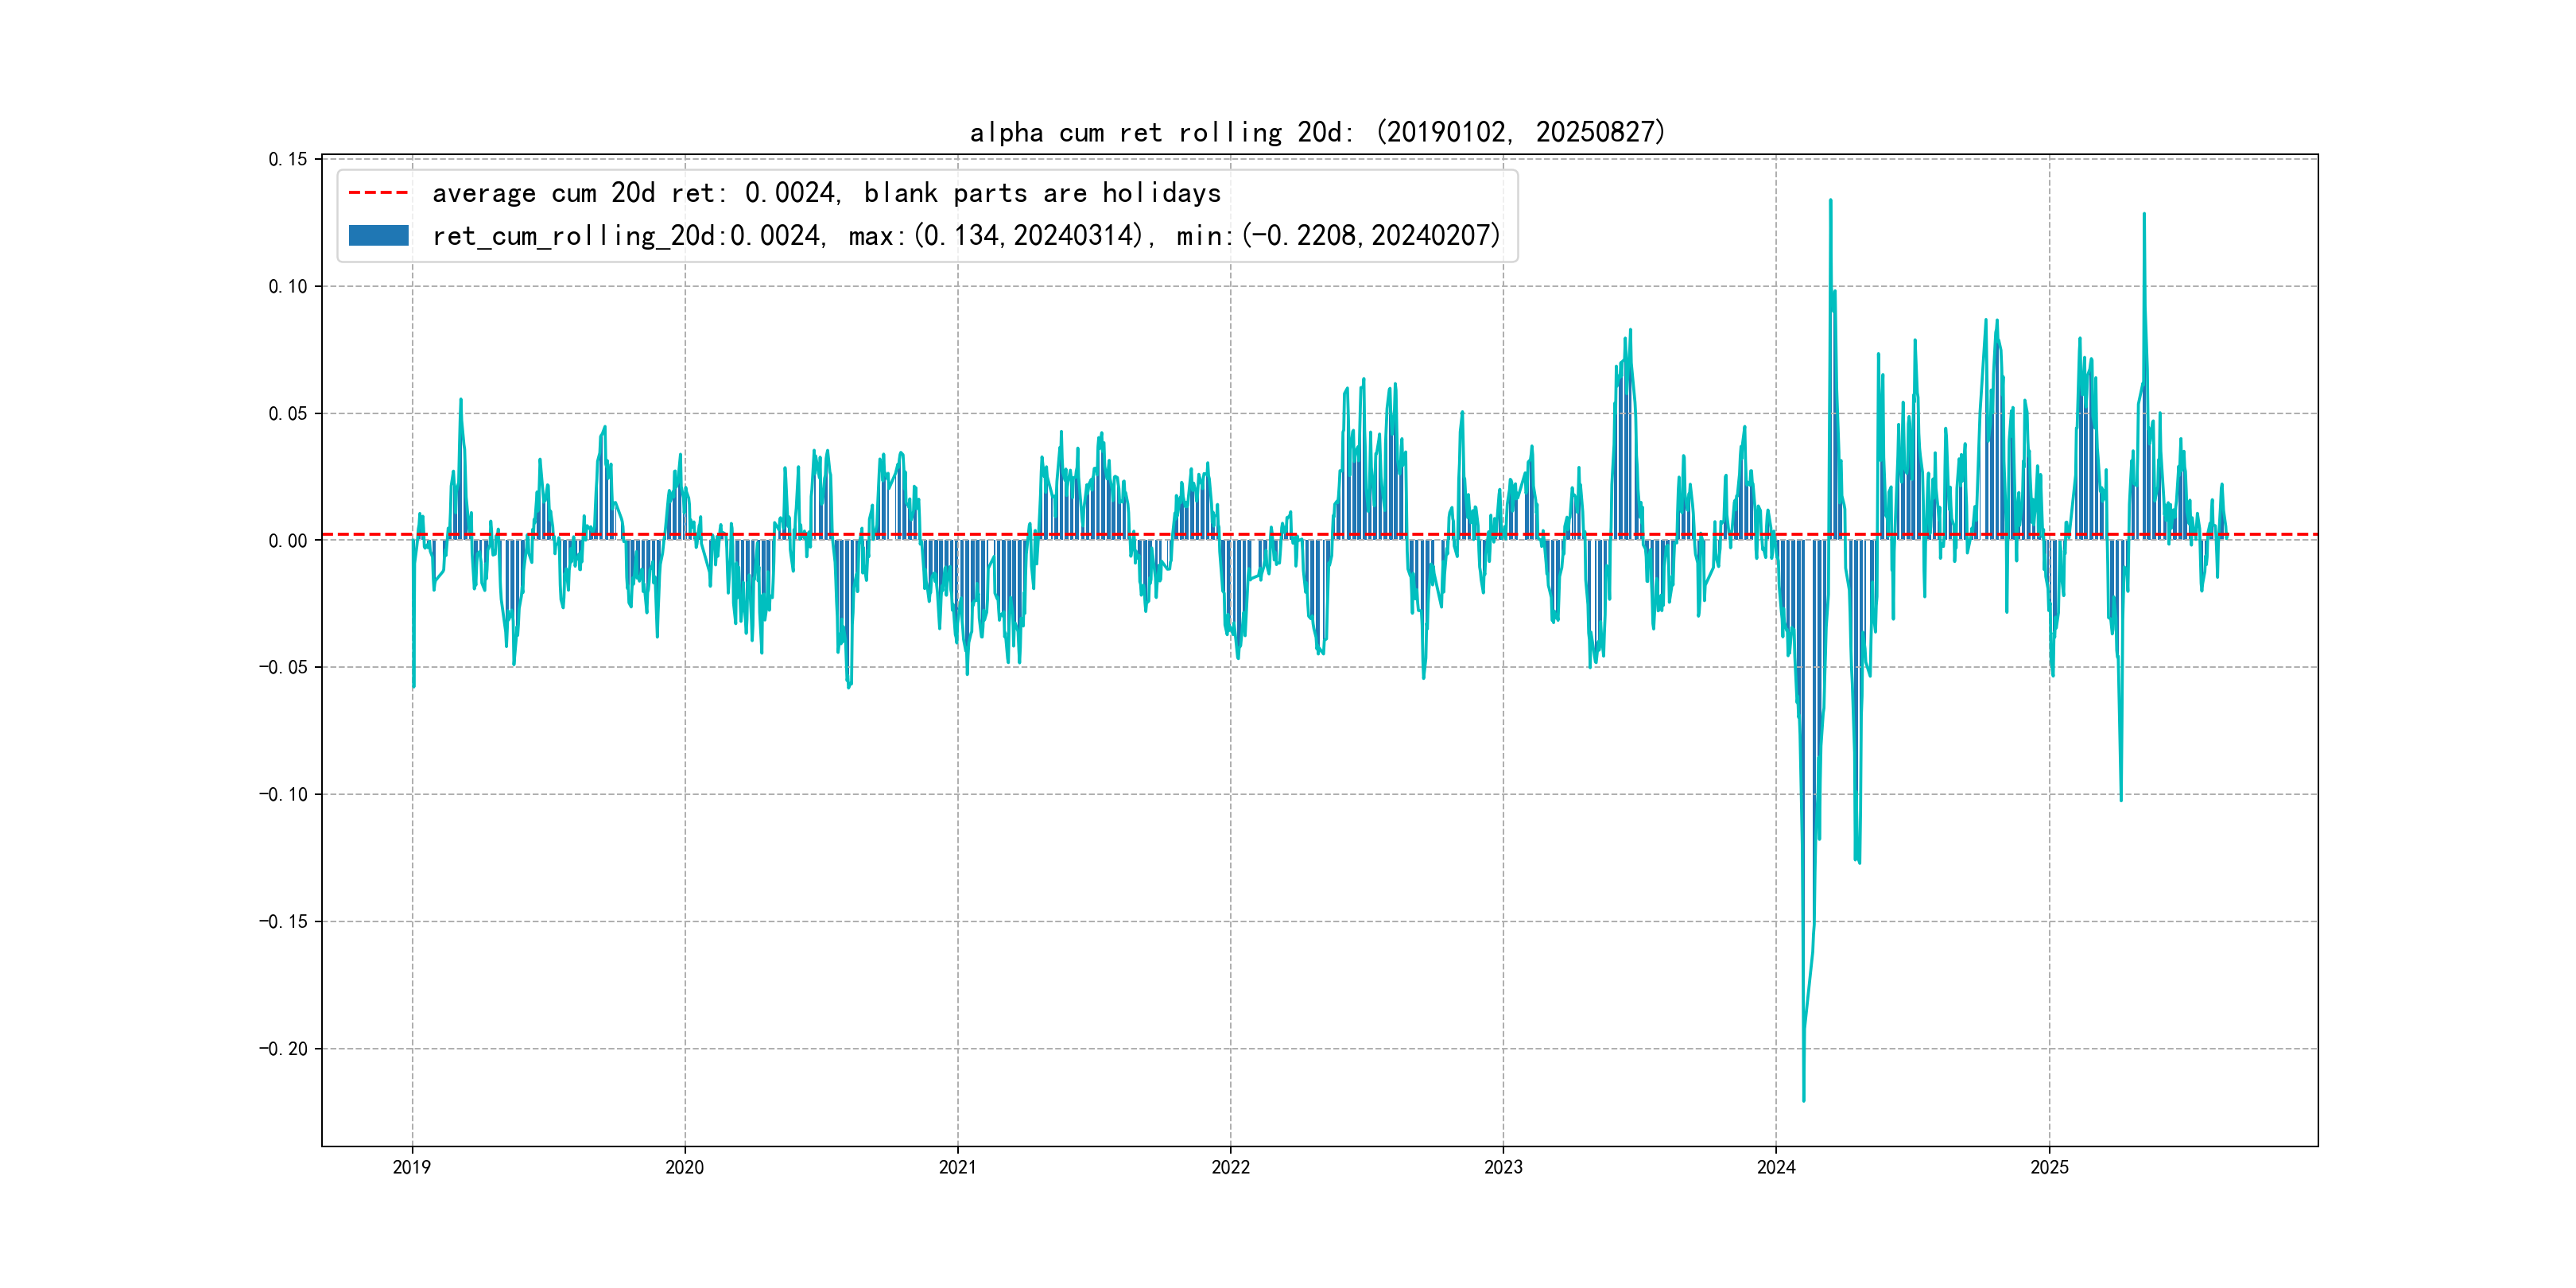
Task: Click the 0.05 y-axis tick label
Action: pyautogui.click(x=287, y=413)
